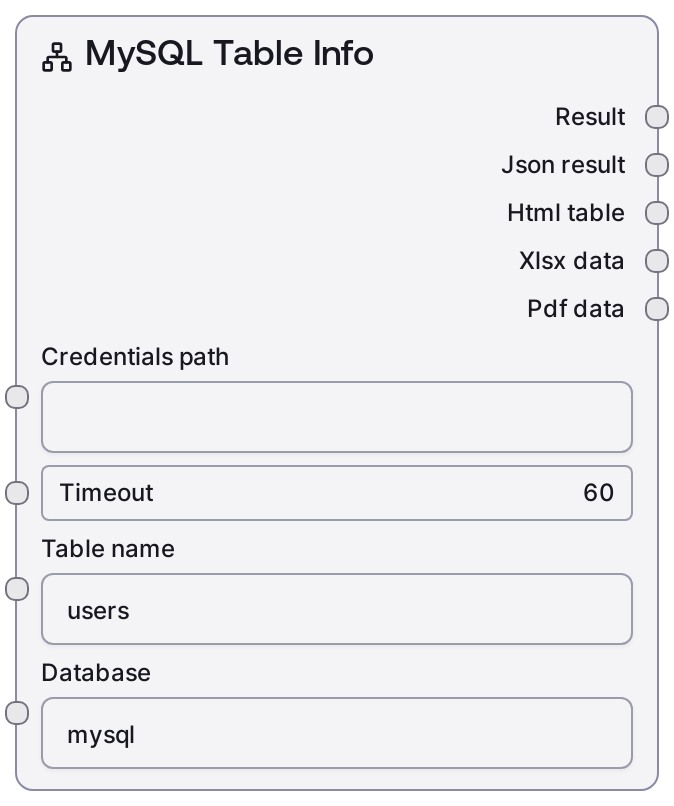This screenshot has width=674, height=806.
Task: Click the Html table output port
Action: tap(656, 213)
